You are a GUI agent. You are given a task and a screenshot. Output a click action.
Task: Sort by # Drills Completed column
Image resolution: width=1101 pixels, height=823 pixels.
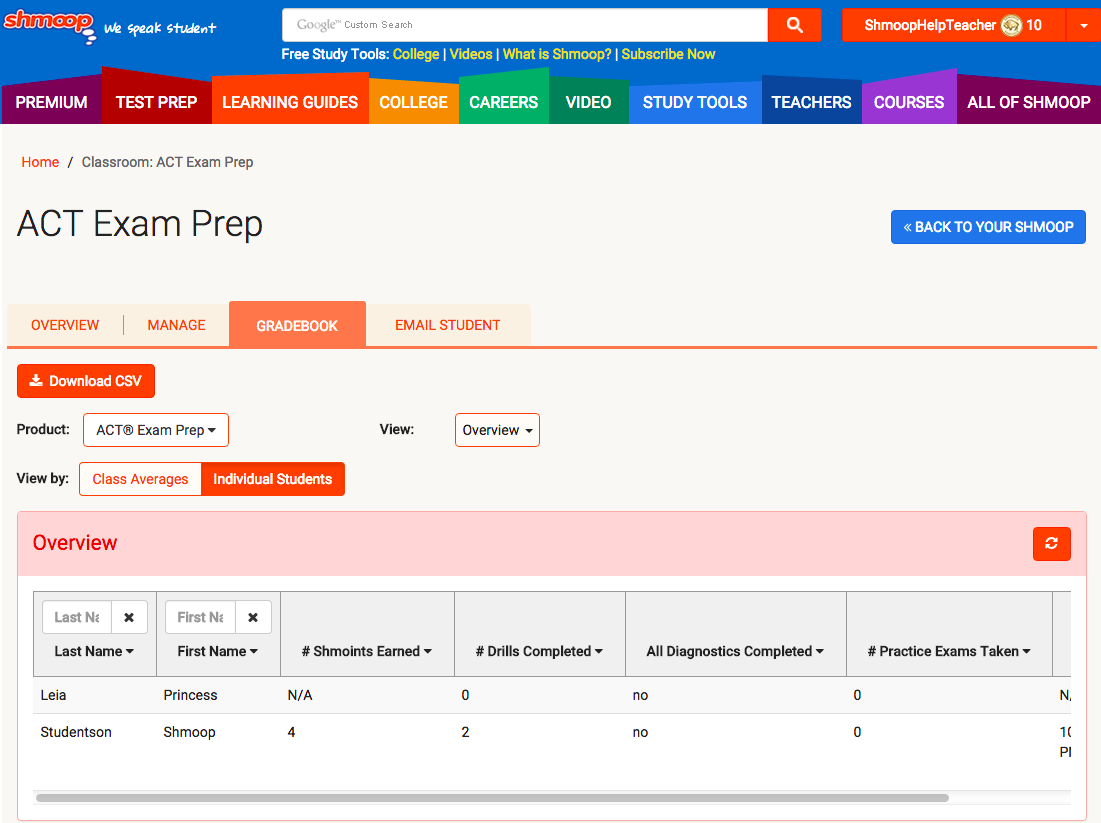539,651
